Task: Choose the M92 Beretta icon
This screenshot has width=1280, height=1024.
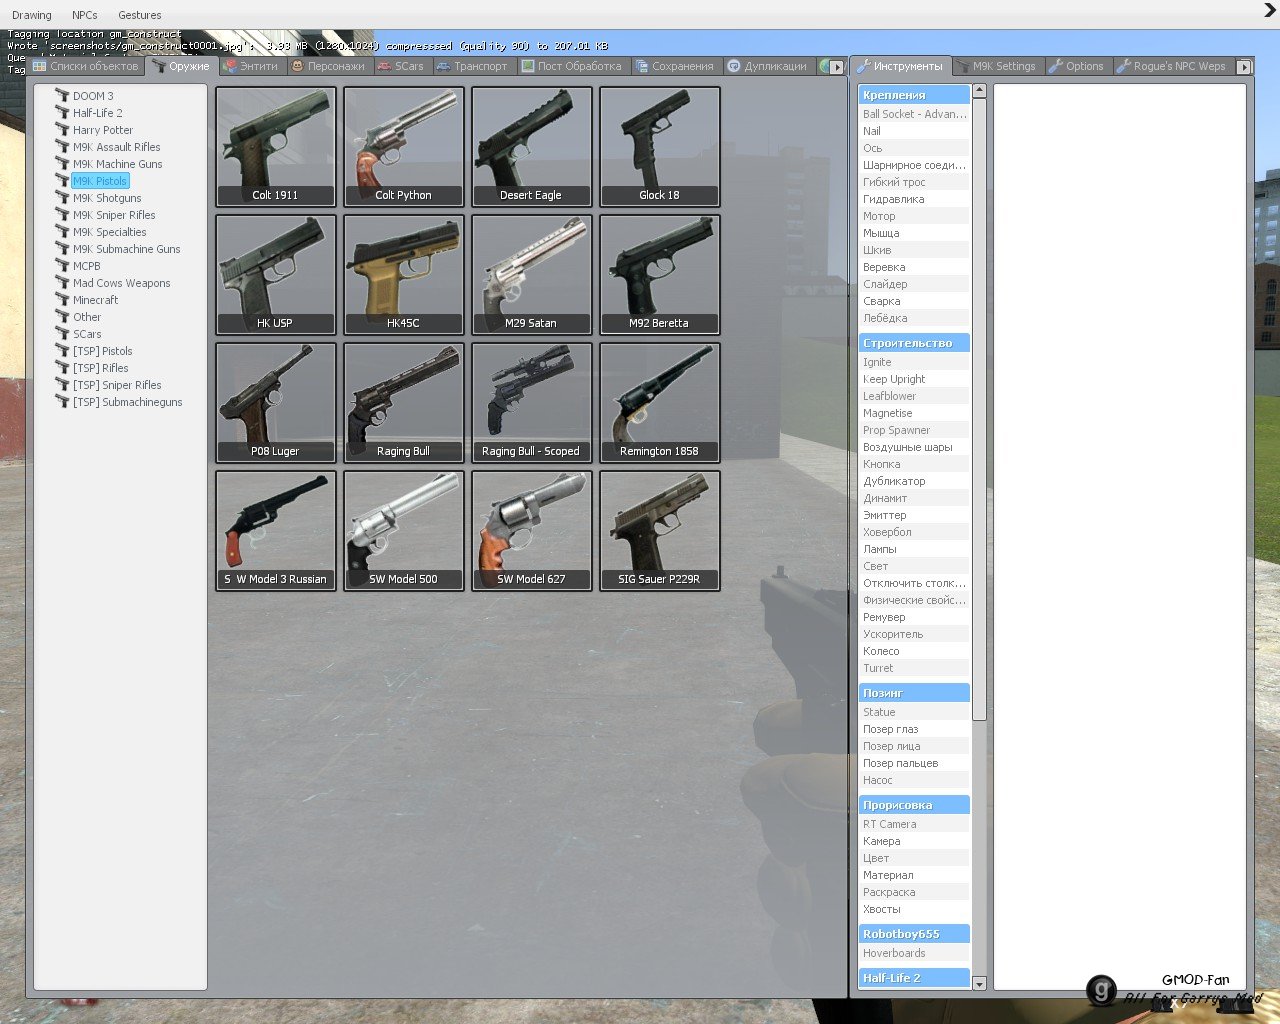Action: [660, 275]
